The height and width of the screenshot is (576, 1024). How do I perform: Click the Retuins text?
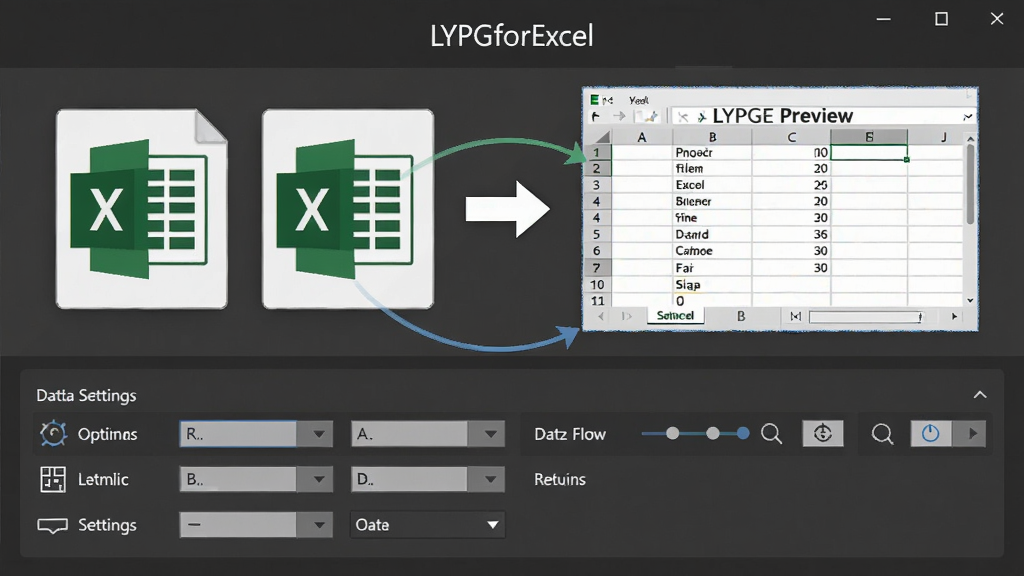[x=560, y=479]
